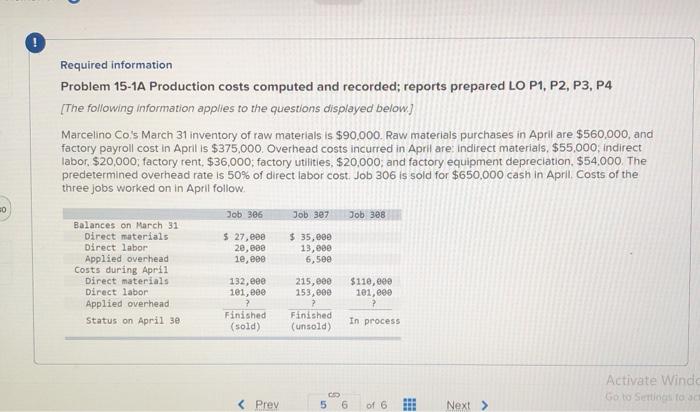
Task: Click the 'Finished (sold)' status cell
Action: [245, 320]
